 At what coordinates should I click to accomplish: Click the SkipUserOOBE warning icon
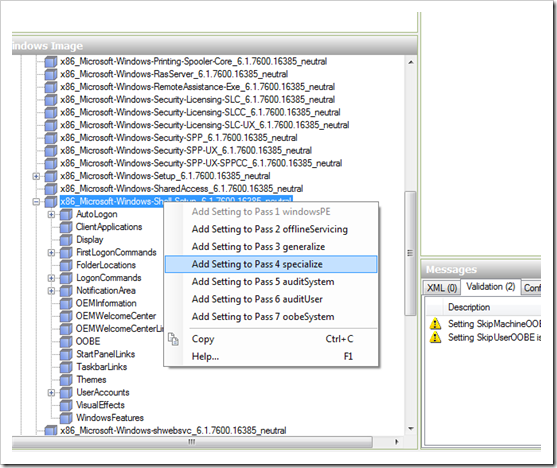436,337
